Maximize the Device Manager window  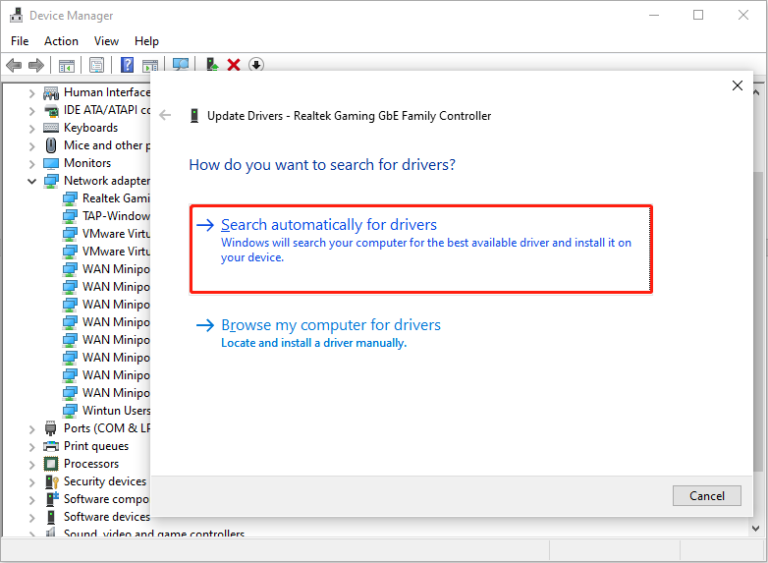coord(698,15)
